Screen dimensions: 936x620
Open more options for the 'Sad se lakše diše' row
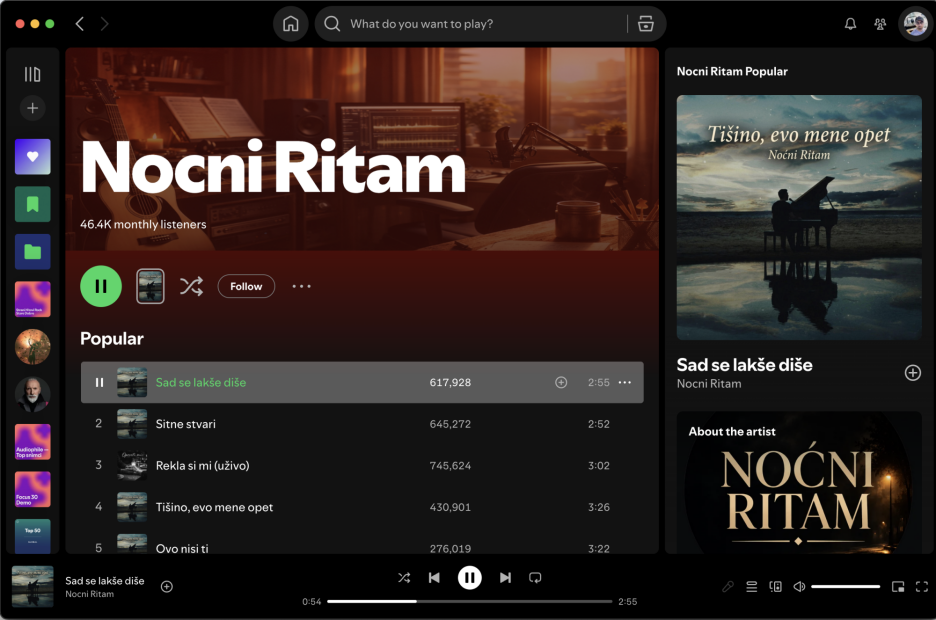[624, 383]
